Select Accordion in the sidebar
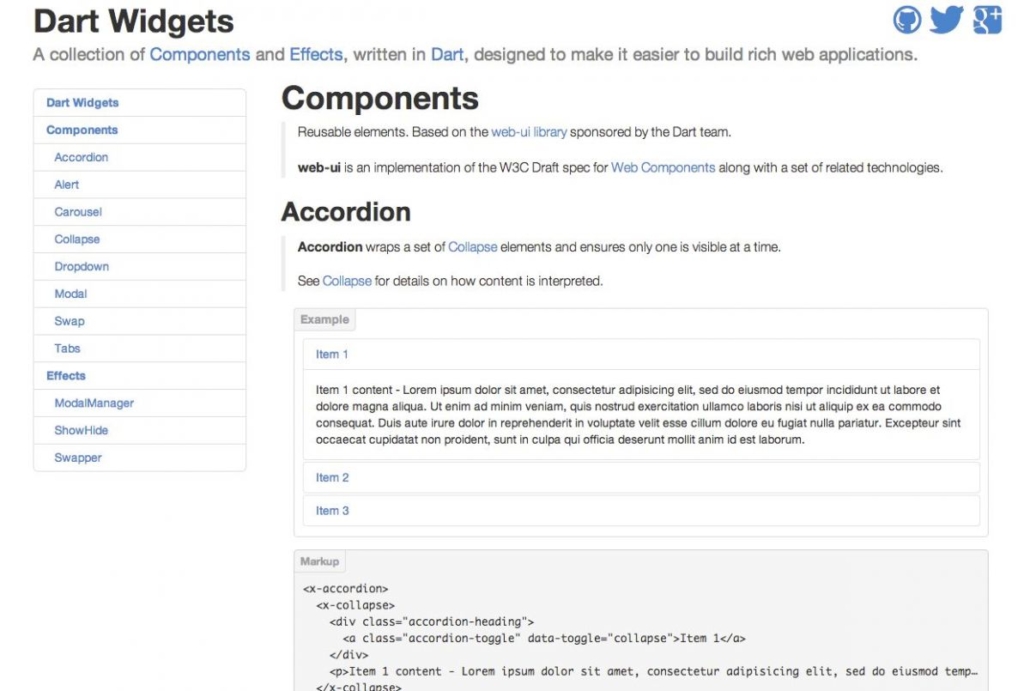This screenshot has width=1030, height=691. pyautogui.click(x=81, y=158)
